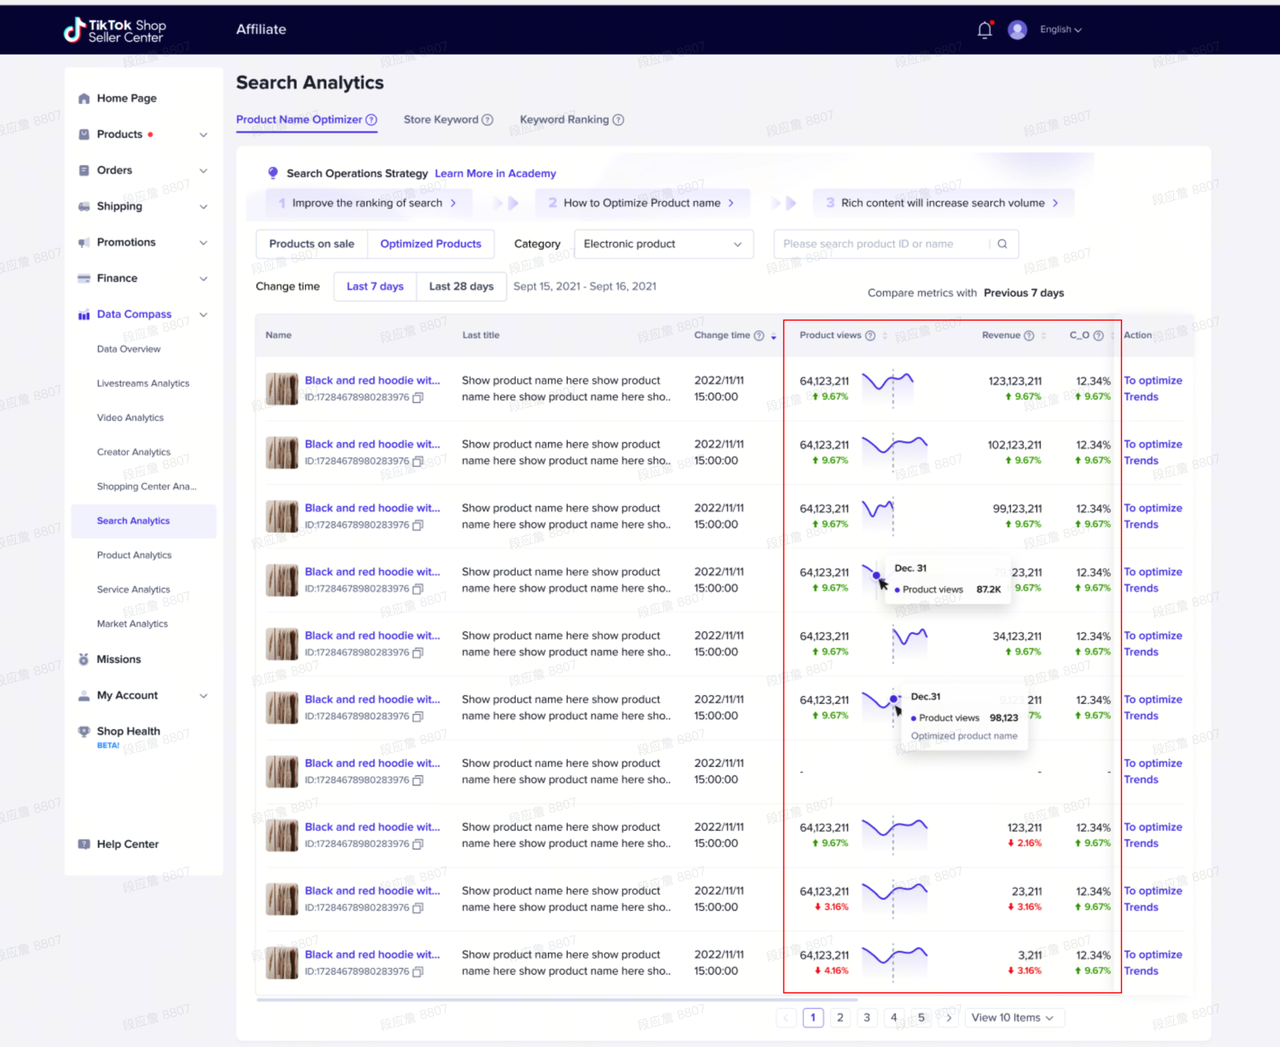
Task: Switch to Last 28 days range
Action: click(x=461, y=286)
